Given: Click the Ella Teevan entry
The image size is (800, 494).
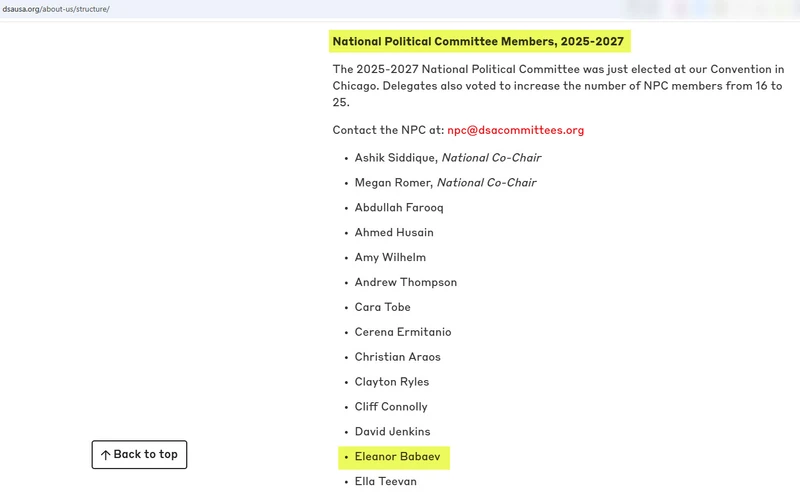Looking at the screenshot, I should pyautogui.click(x=385, y=481).
